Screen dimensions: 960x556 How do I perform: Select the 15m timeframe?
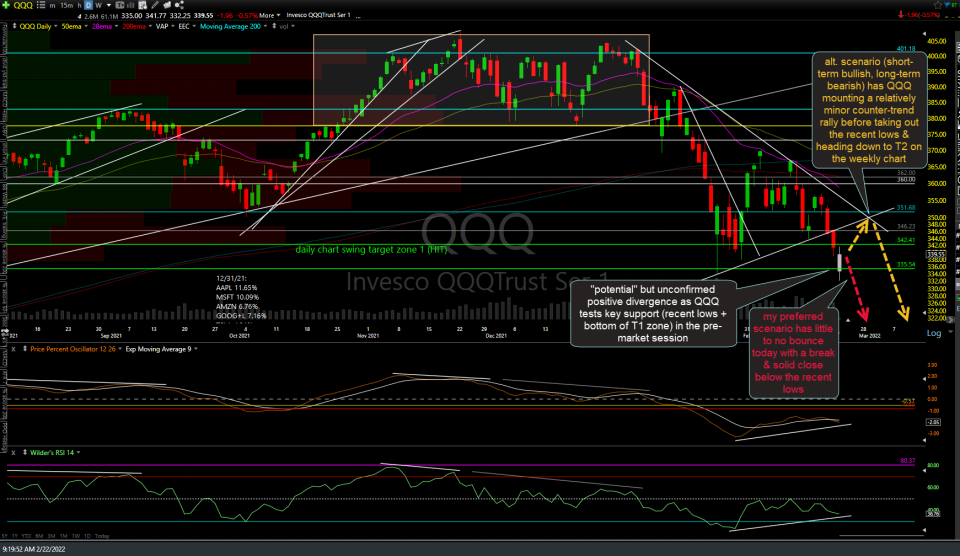pos(67,5)
